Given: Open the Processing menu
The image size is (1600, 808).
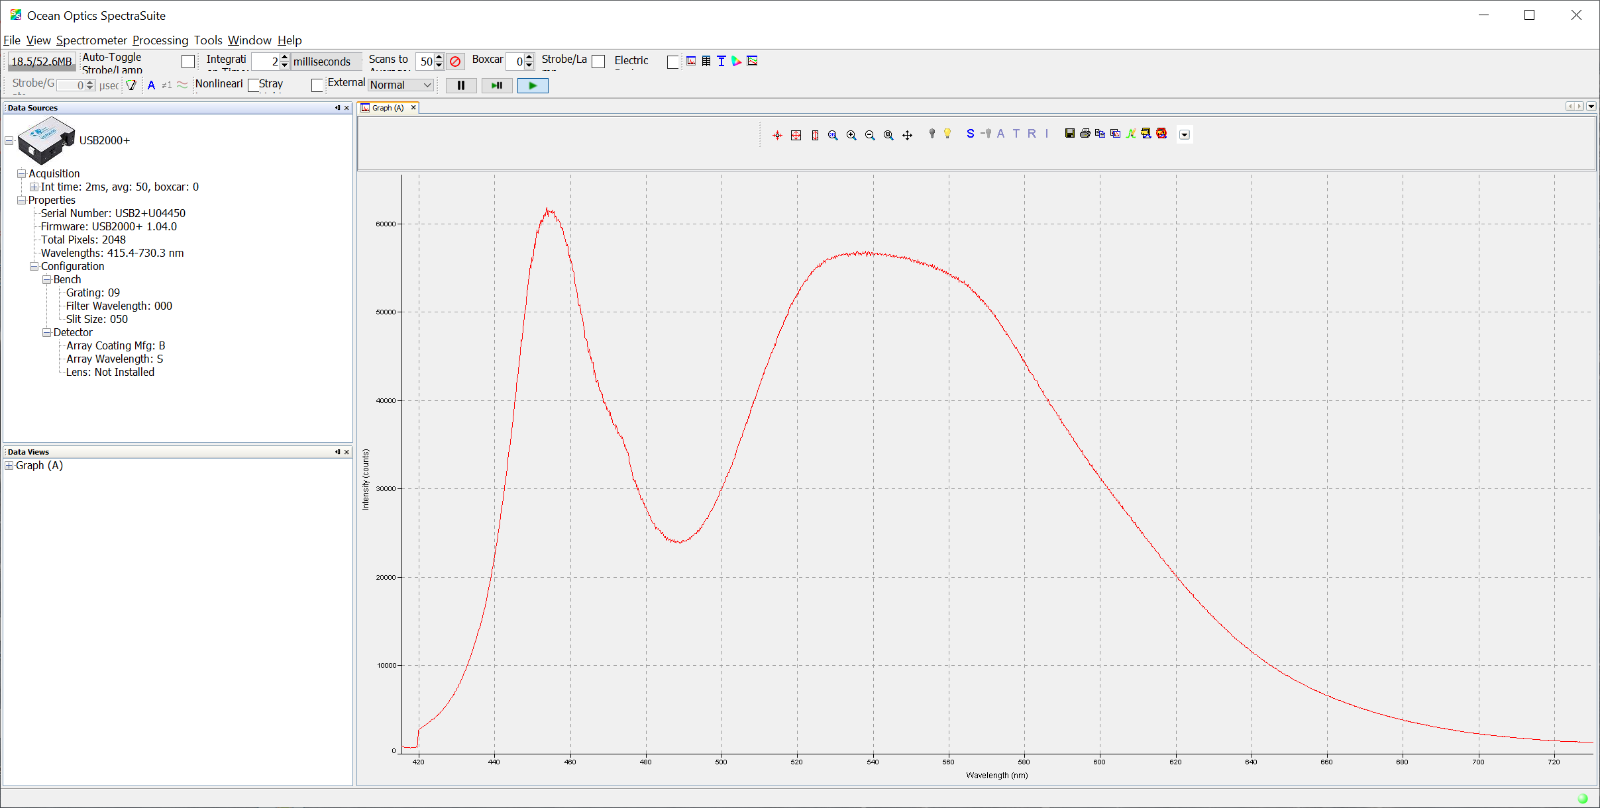Looking at the screenshot, I should click(x=160, y=41).
